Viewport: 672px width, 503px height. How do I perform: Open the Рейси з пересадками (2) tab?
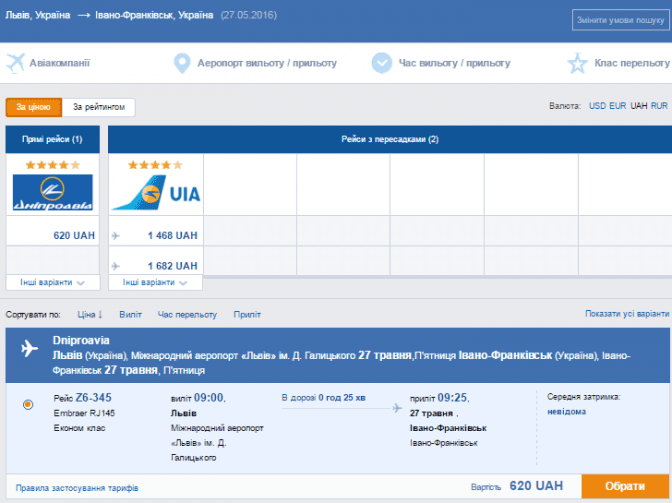(x=389, y=139)
